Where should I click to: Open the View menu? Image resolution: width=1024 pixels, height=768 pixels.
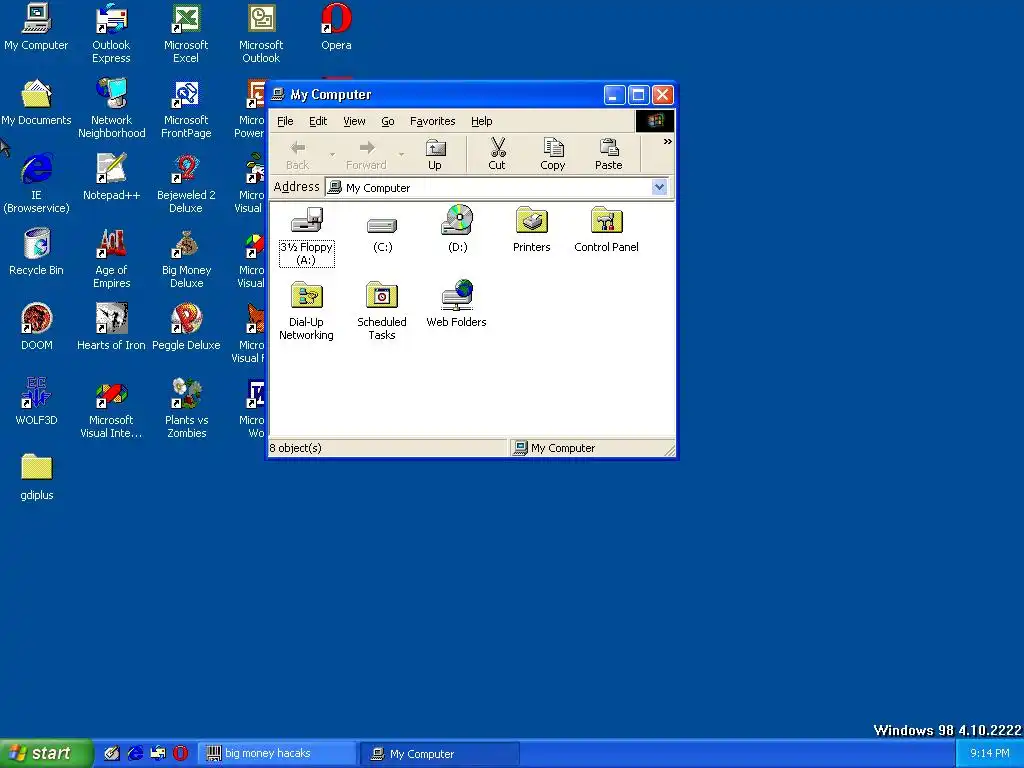pyautogui.click(x=354, y=121)
